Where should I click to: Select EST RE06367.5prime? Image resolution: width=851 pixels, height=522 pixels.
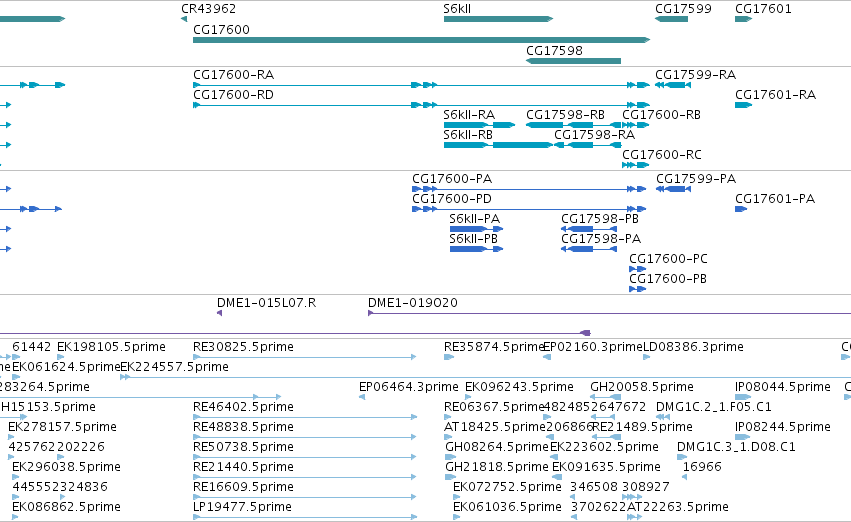coord(494,407)
